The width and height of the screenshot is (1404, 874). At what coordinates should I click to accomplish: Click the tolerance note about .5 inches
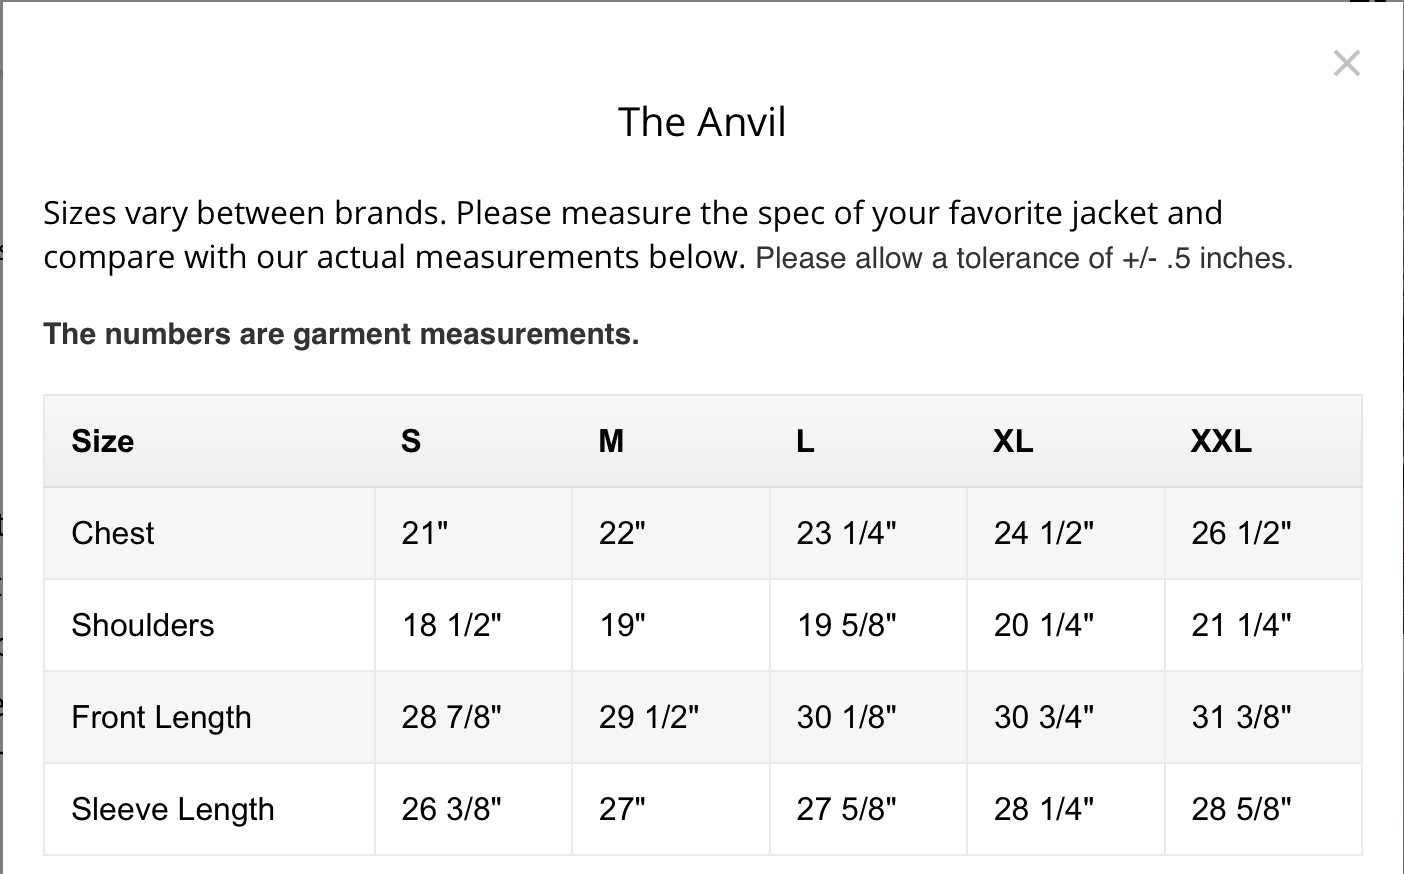coord(1024,258)
